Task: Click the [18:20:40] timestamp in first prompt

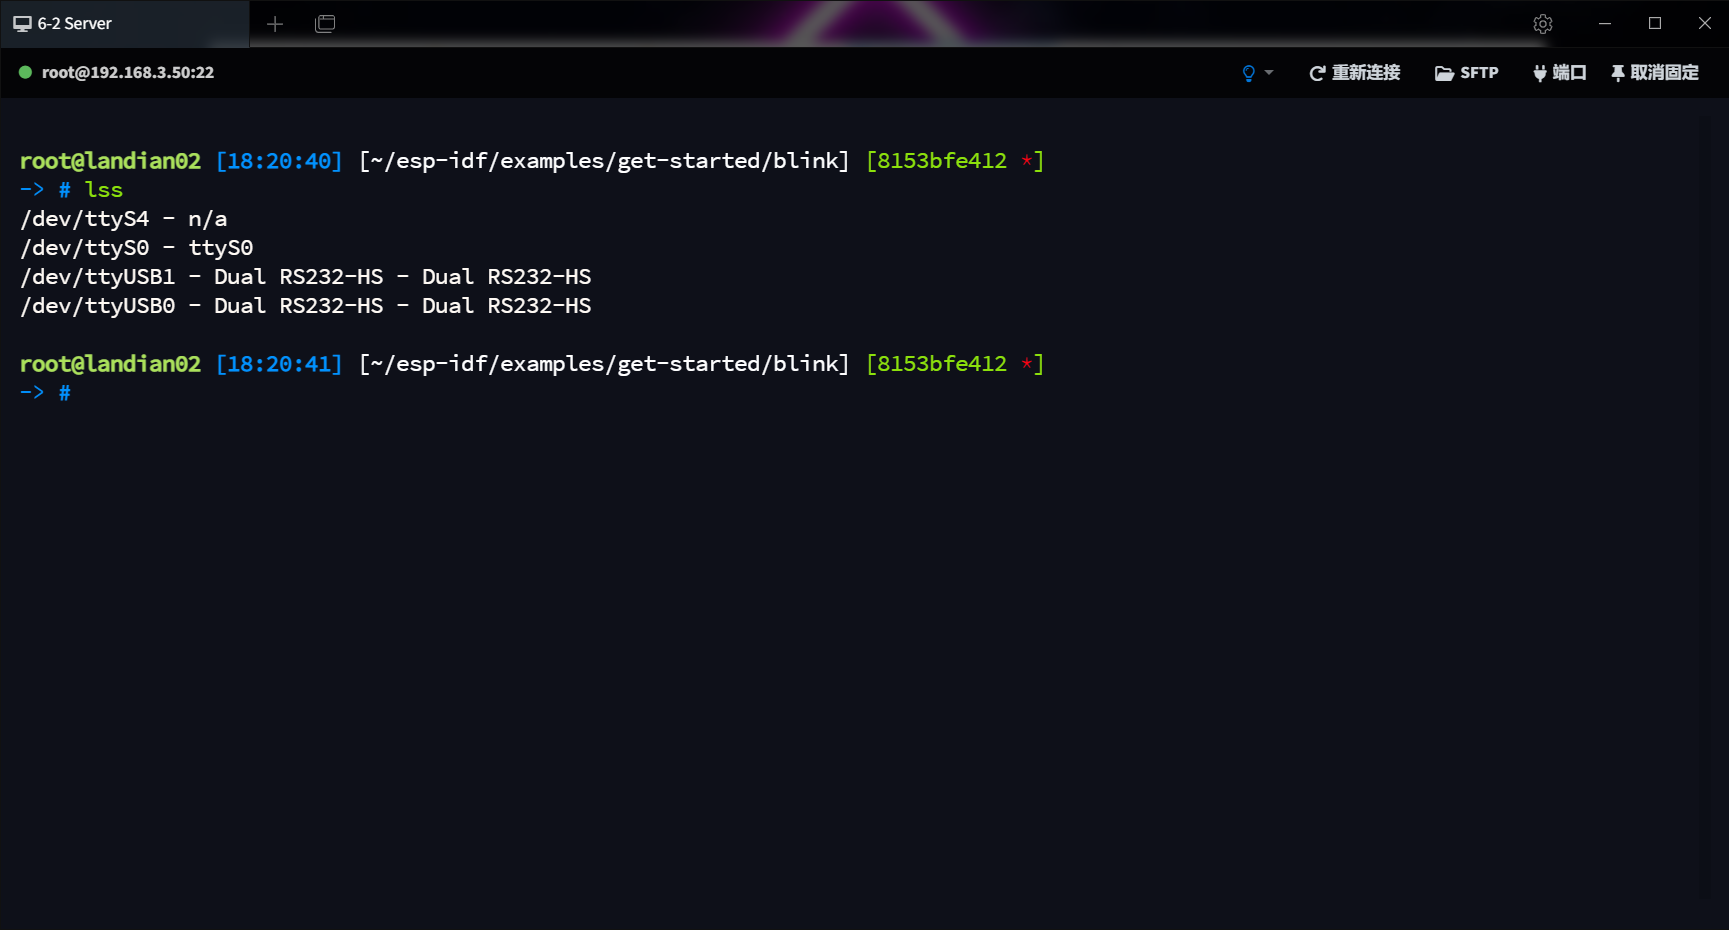Action: coord(279,161)
